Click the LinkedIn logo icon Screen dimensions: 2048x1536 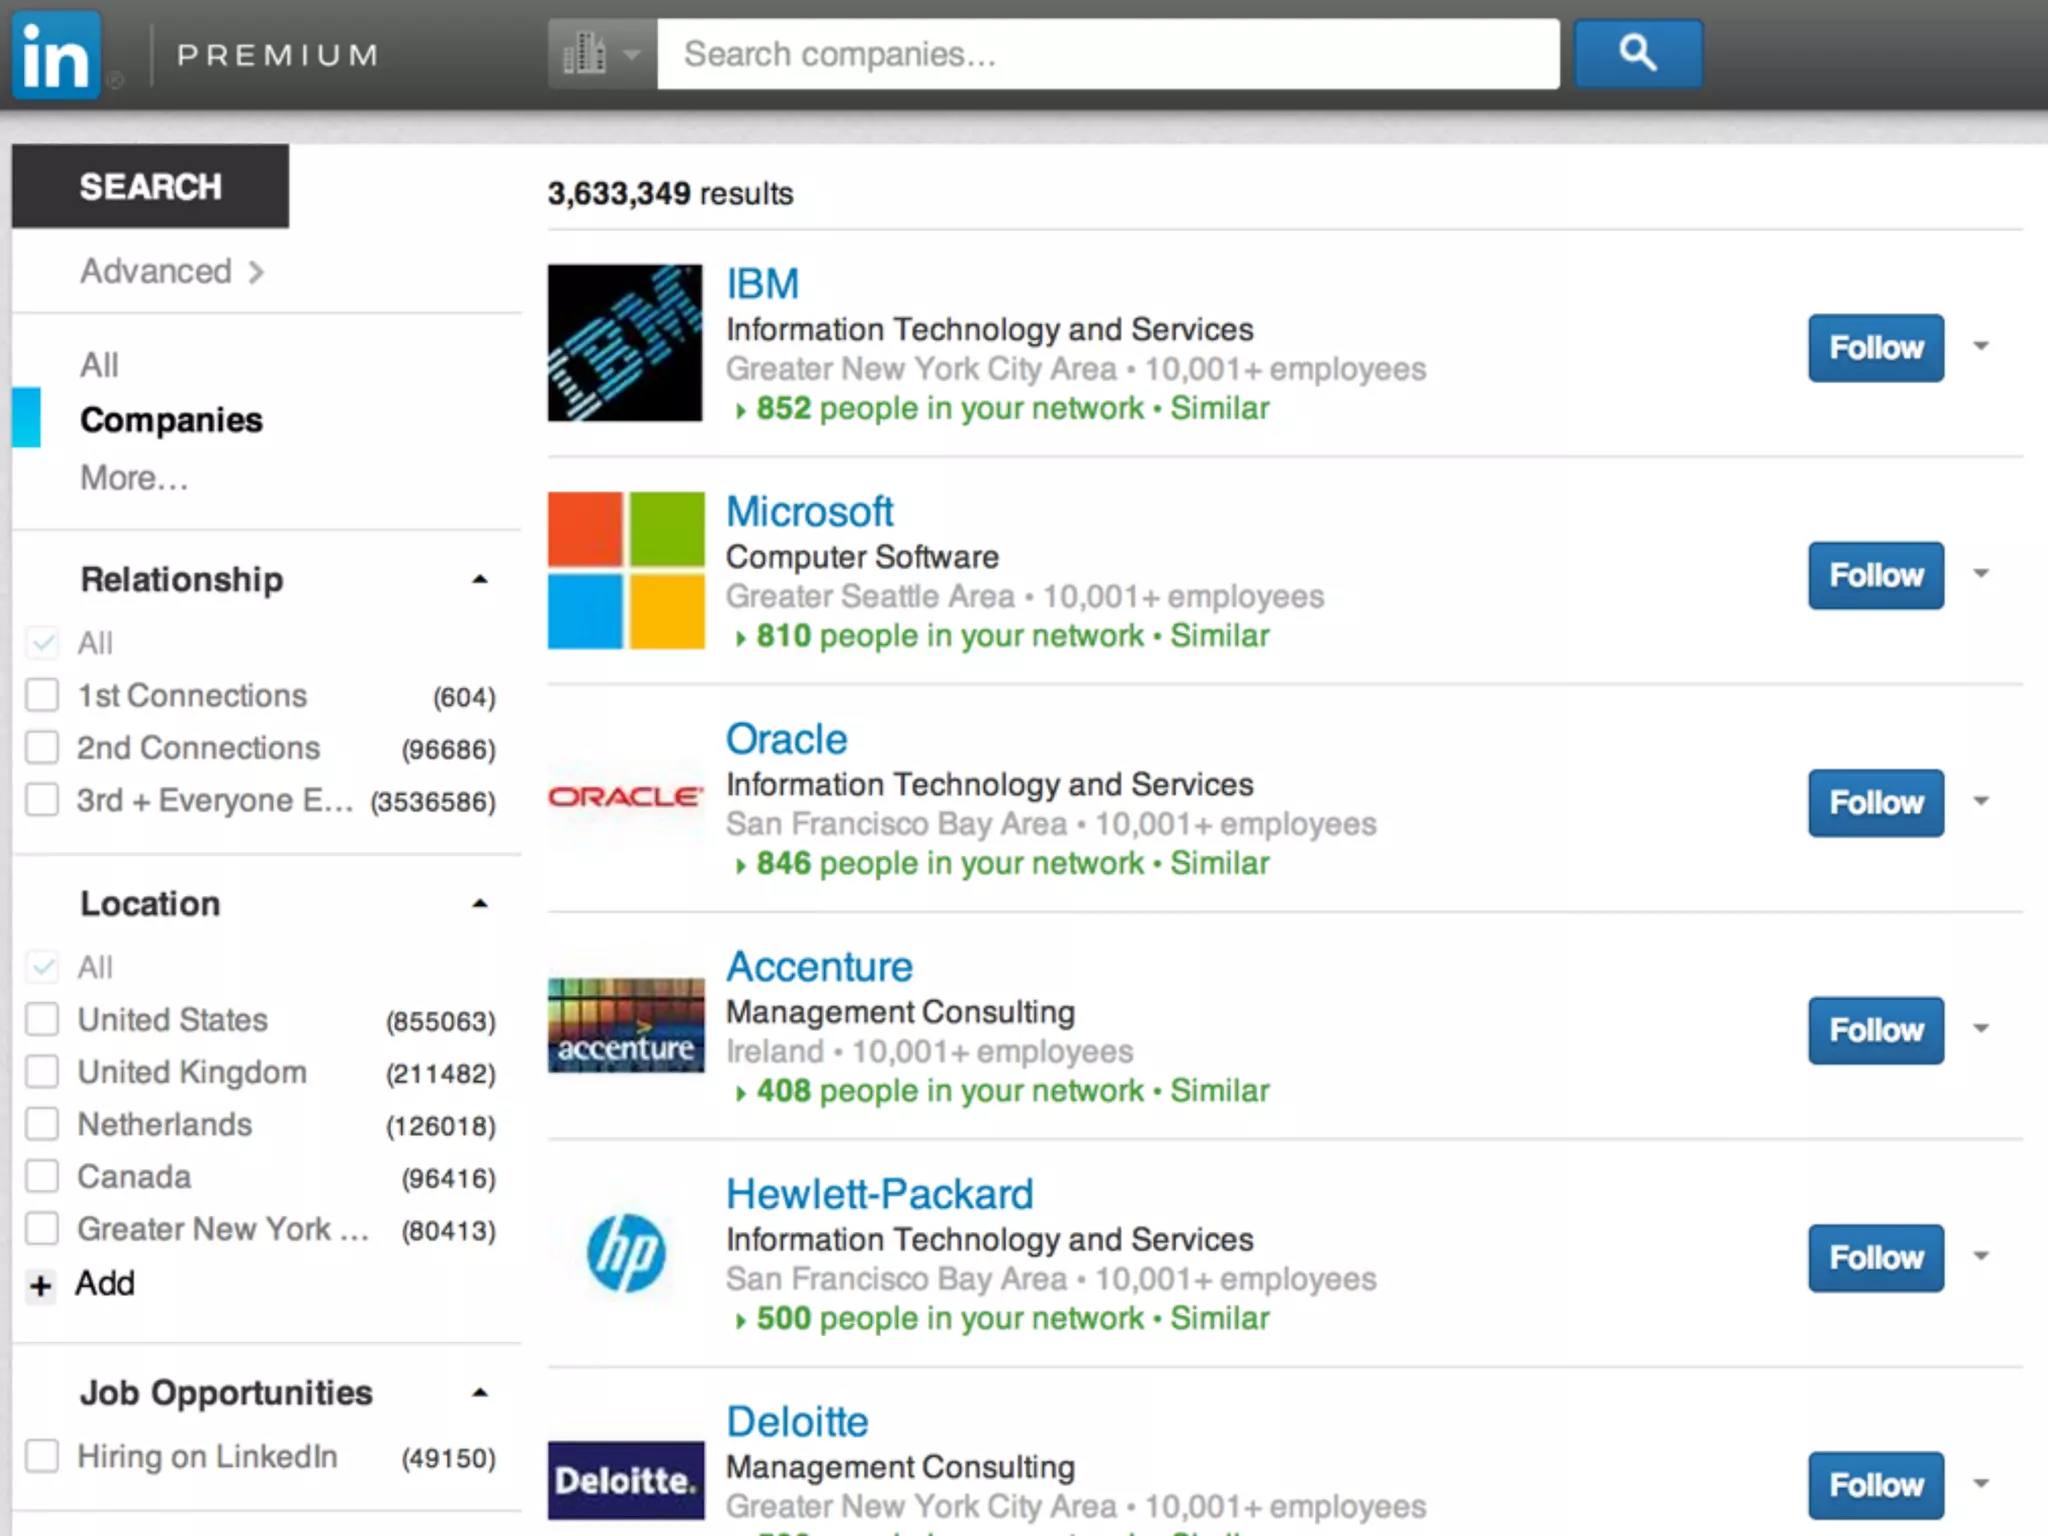tap(56, 55)
